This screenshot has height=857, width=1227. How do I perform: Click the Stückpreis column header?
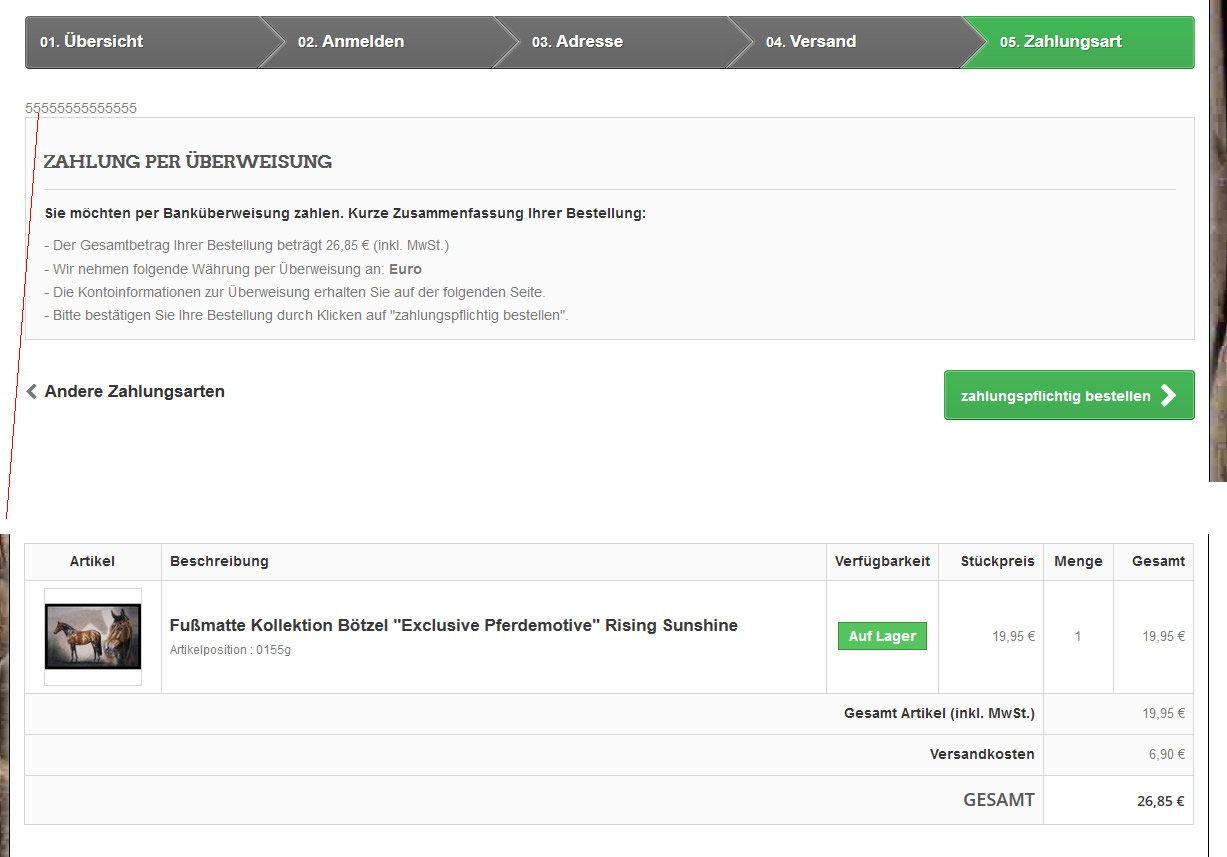pyautogui.click(x=997, y=562)
